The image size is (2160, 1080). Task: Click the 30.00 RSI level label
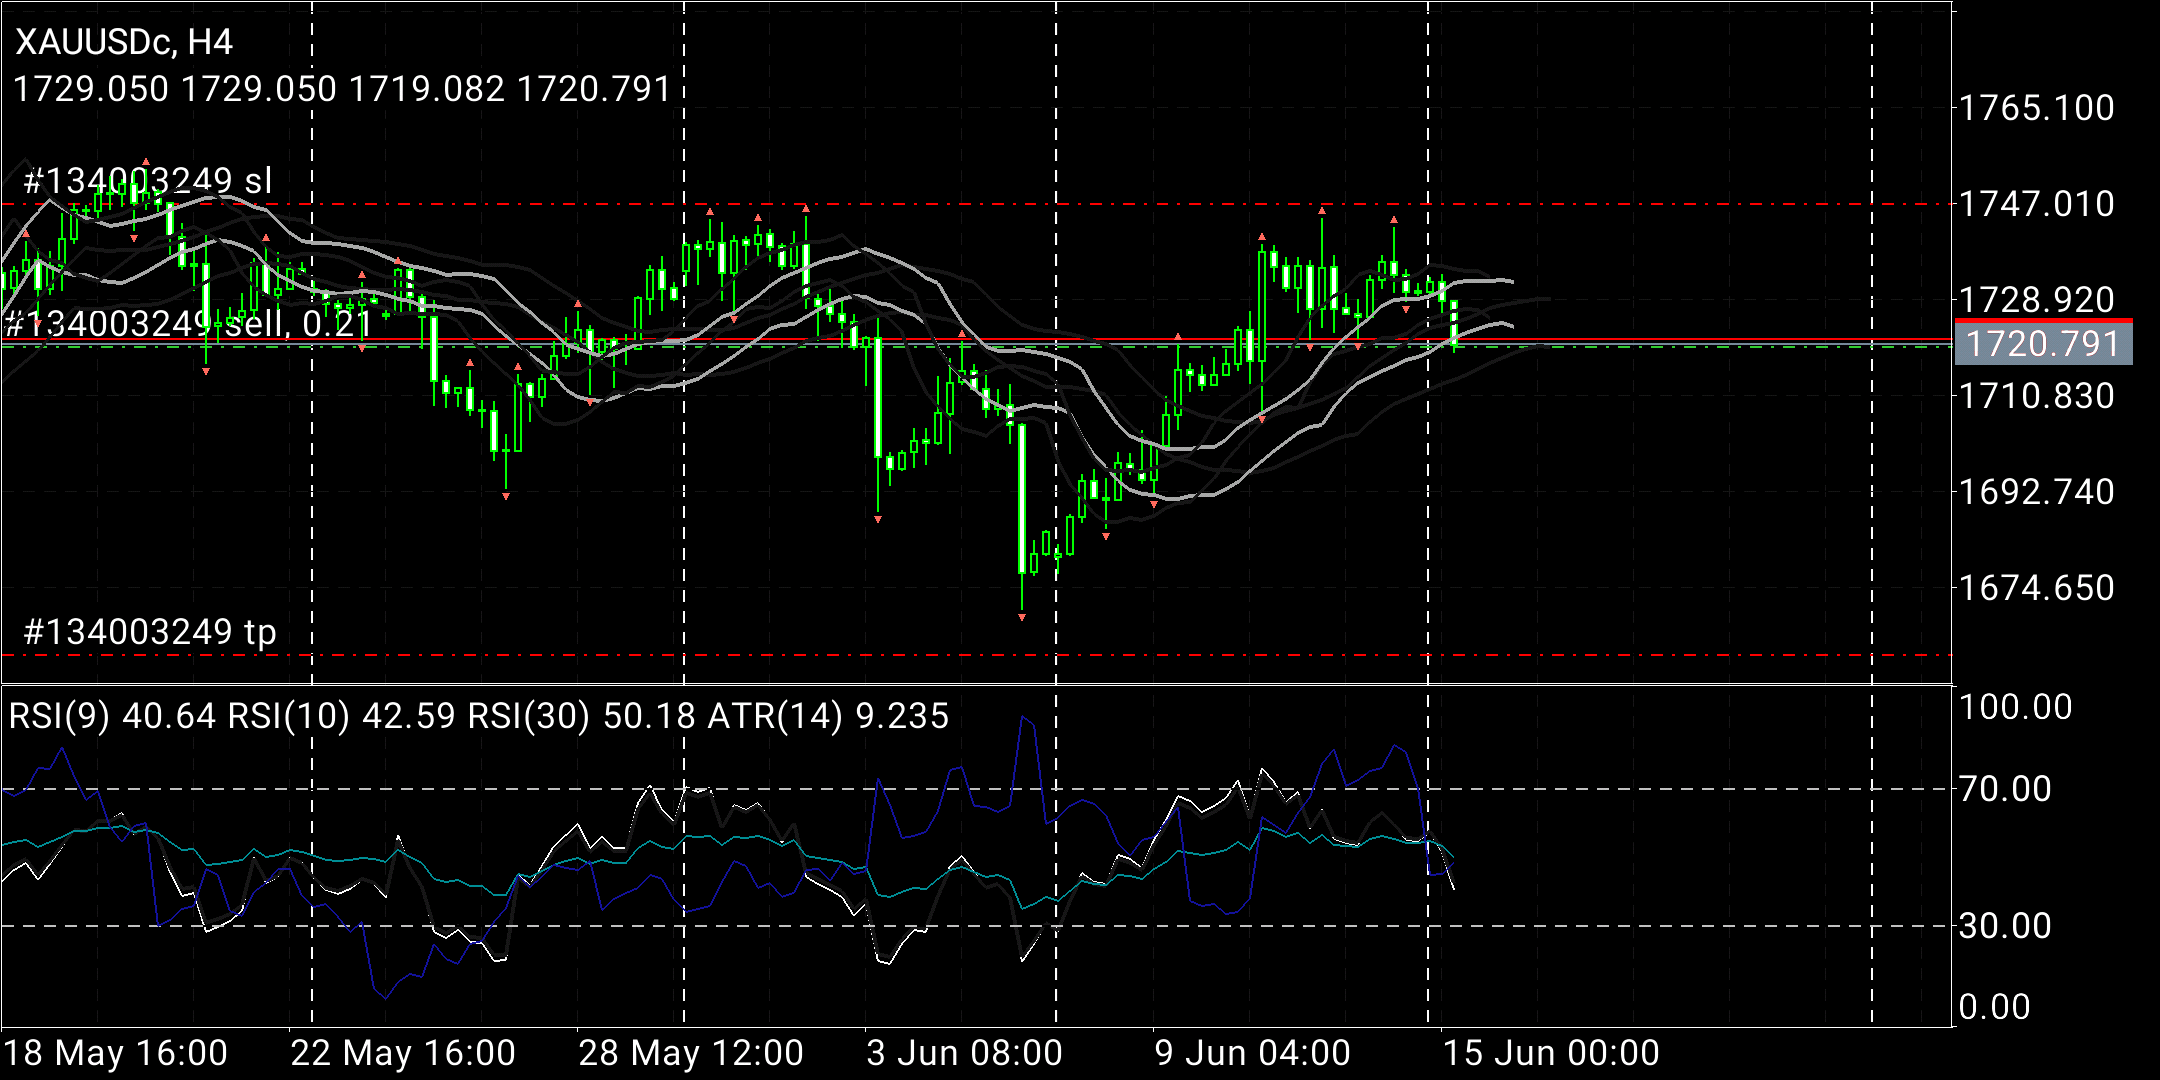(2004, 926)
